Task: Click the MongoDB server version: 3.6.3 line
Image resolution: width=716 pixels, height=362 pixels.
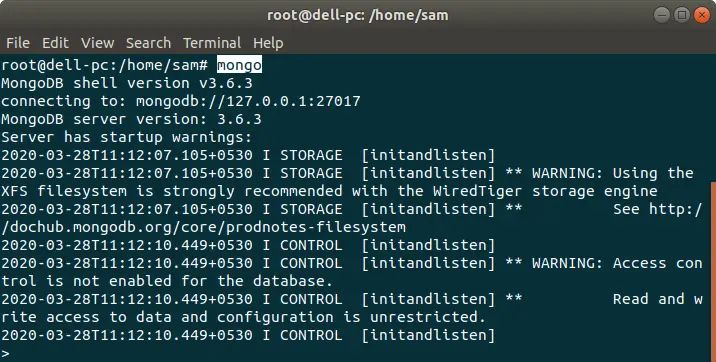Action: tap(132, 119)
